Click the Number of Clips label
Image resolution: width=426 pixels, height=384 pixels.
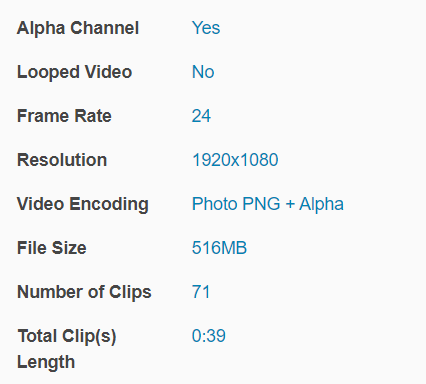coord(84,292)
